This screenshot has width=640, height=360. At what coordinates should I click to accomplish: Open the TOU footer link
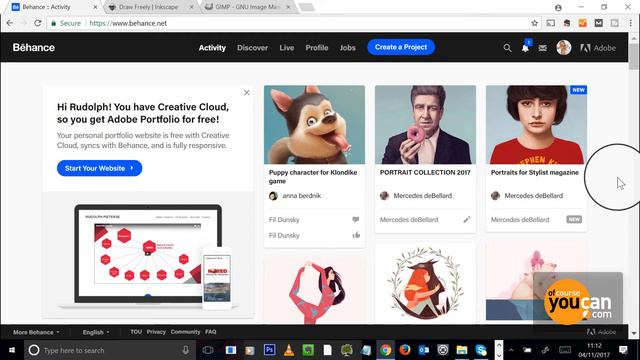[136, 332]
